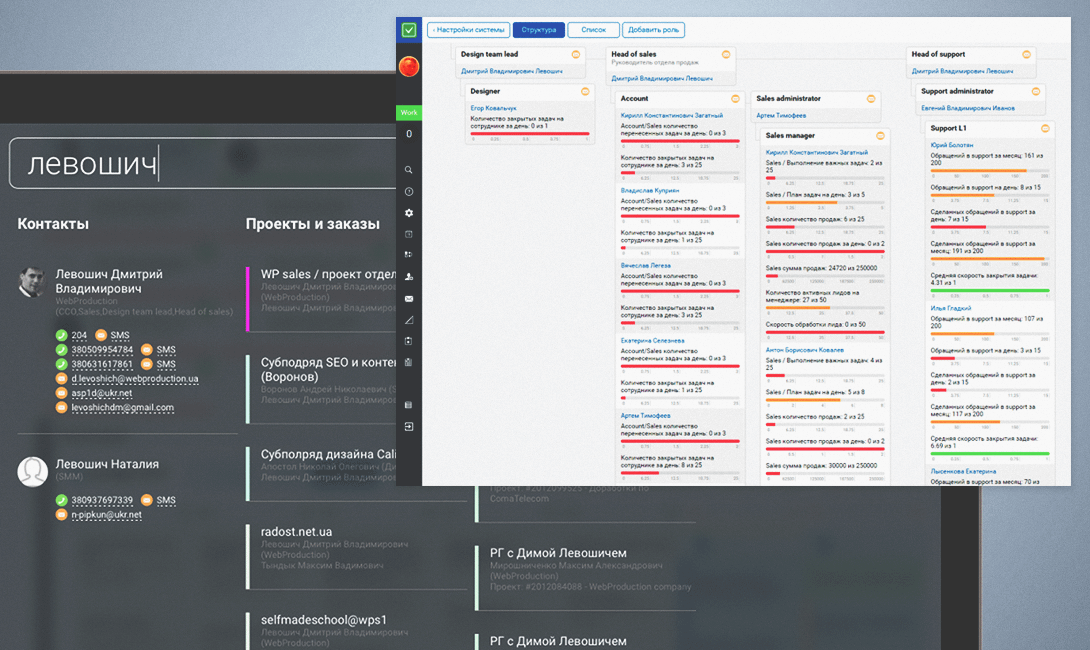Click the orange icon on the Account card

pos(735,99)
